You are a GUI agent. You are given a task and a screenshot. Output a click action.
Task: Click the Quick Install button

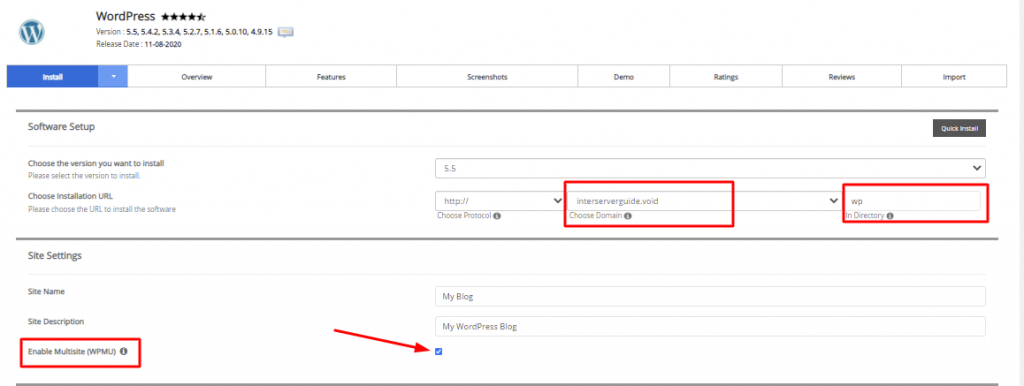pos(959,128)
